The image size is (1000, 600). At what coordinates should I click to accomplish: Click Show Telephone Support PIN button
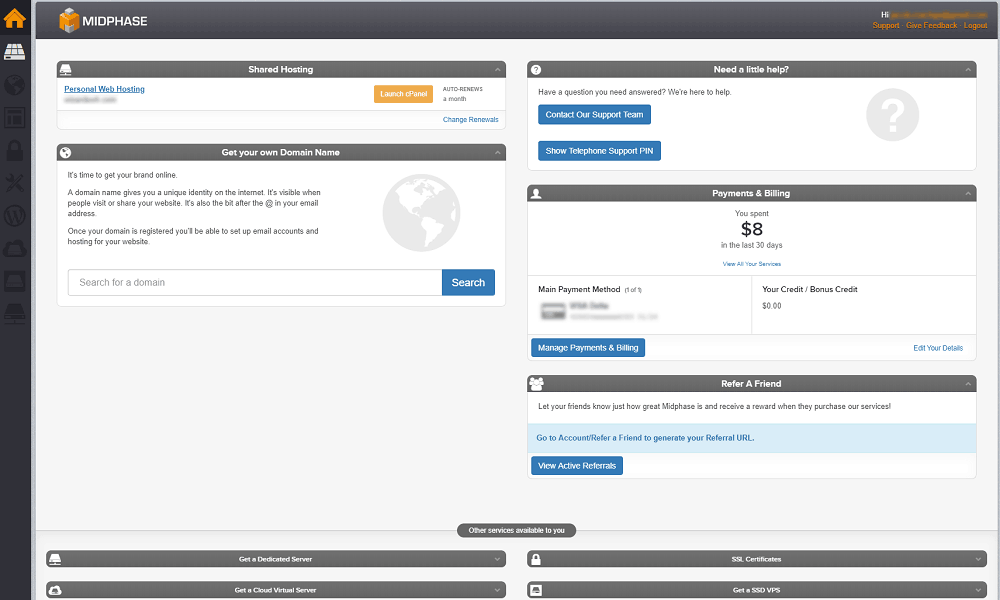pos(599,151)
